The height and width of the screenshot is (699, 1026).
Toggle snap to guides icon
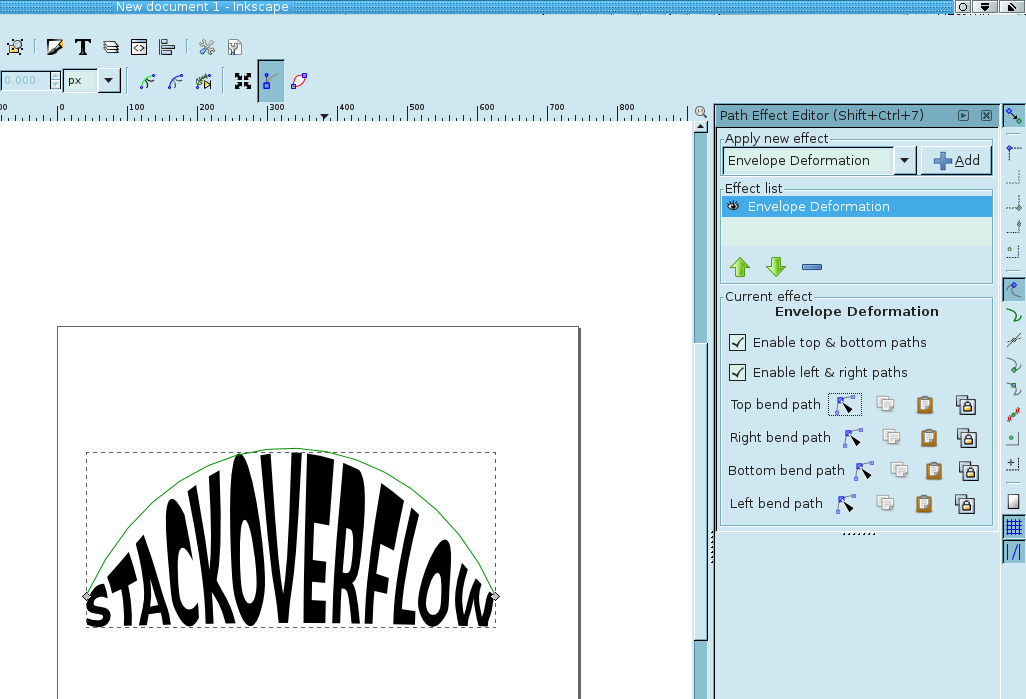point(1014,552)
